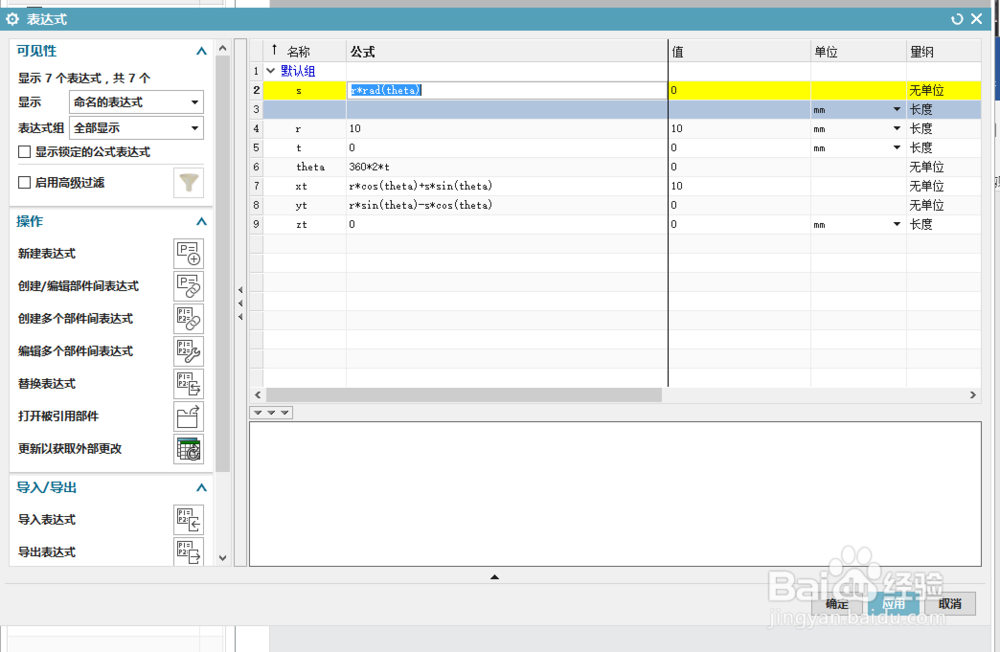Enable 显示锁定的公式表达式 checkbox
Viewport: 1000px width, 652px height.
point(24,152)
